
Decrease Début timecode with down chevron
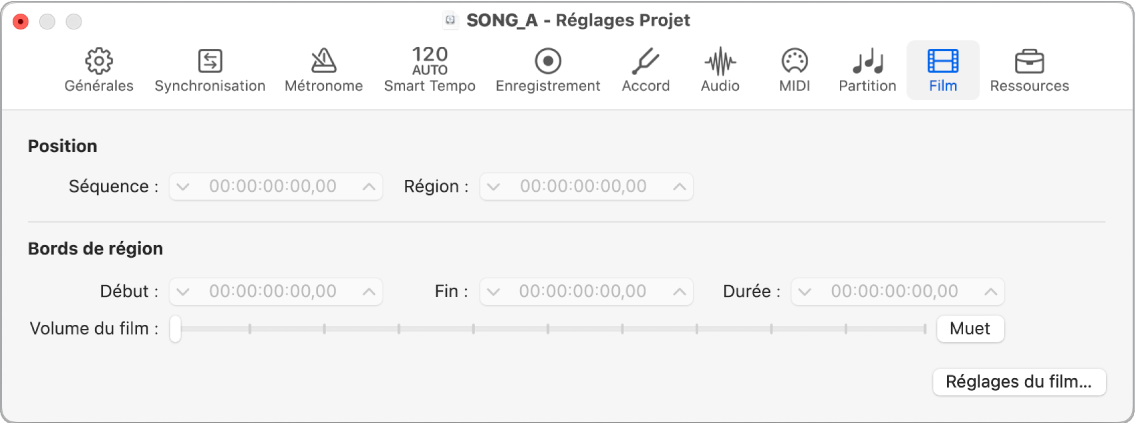(x=183, y=292)
